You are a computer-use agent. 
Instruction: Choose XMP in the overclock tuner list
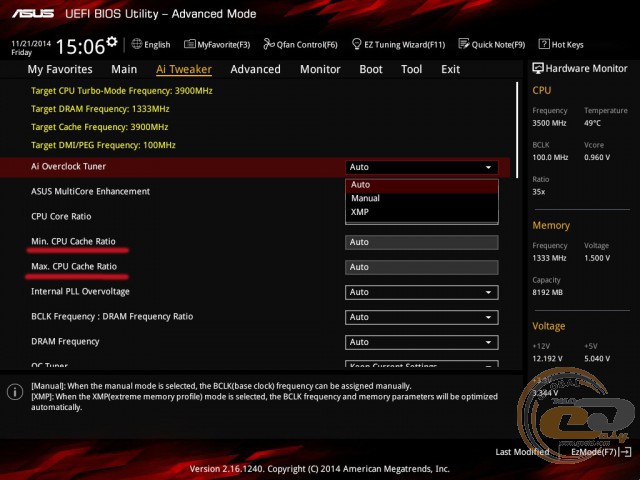click(x=422, y=212)
